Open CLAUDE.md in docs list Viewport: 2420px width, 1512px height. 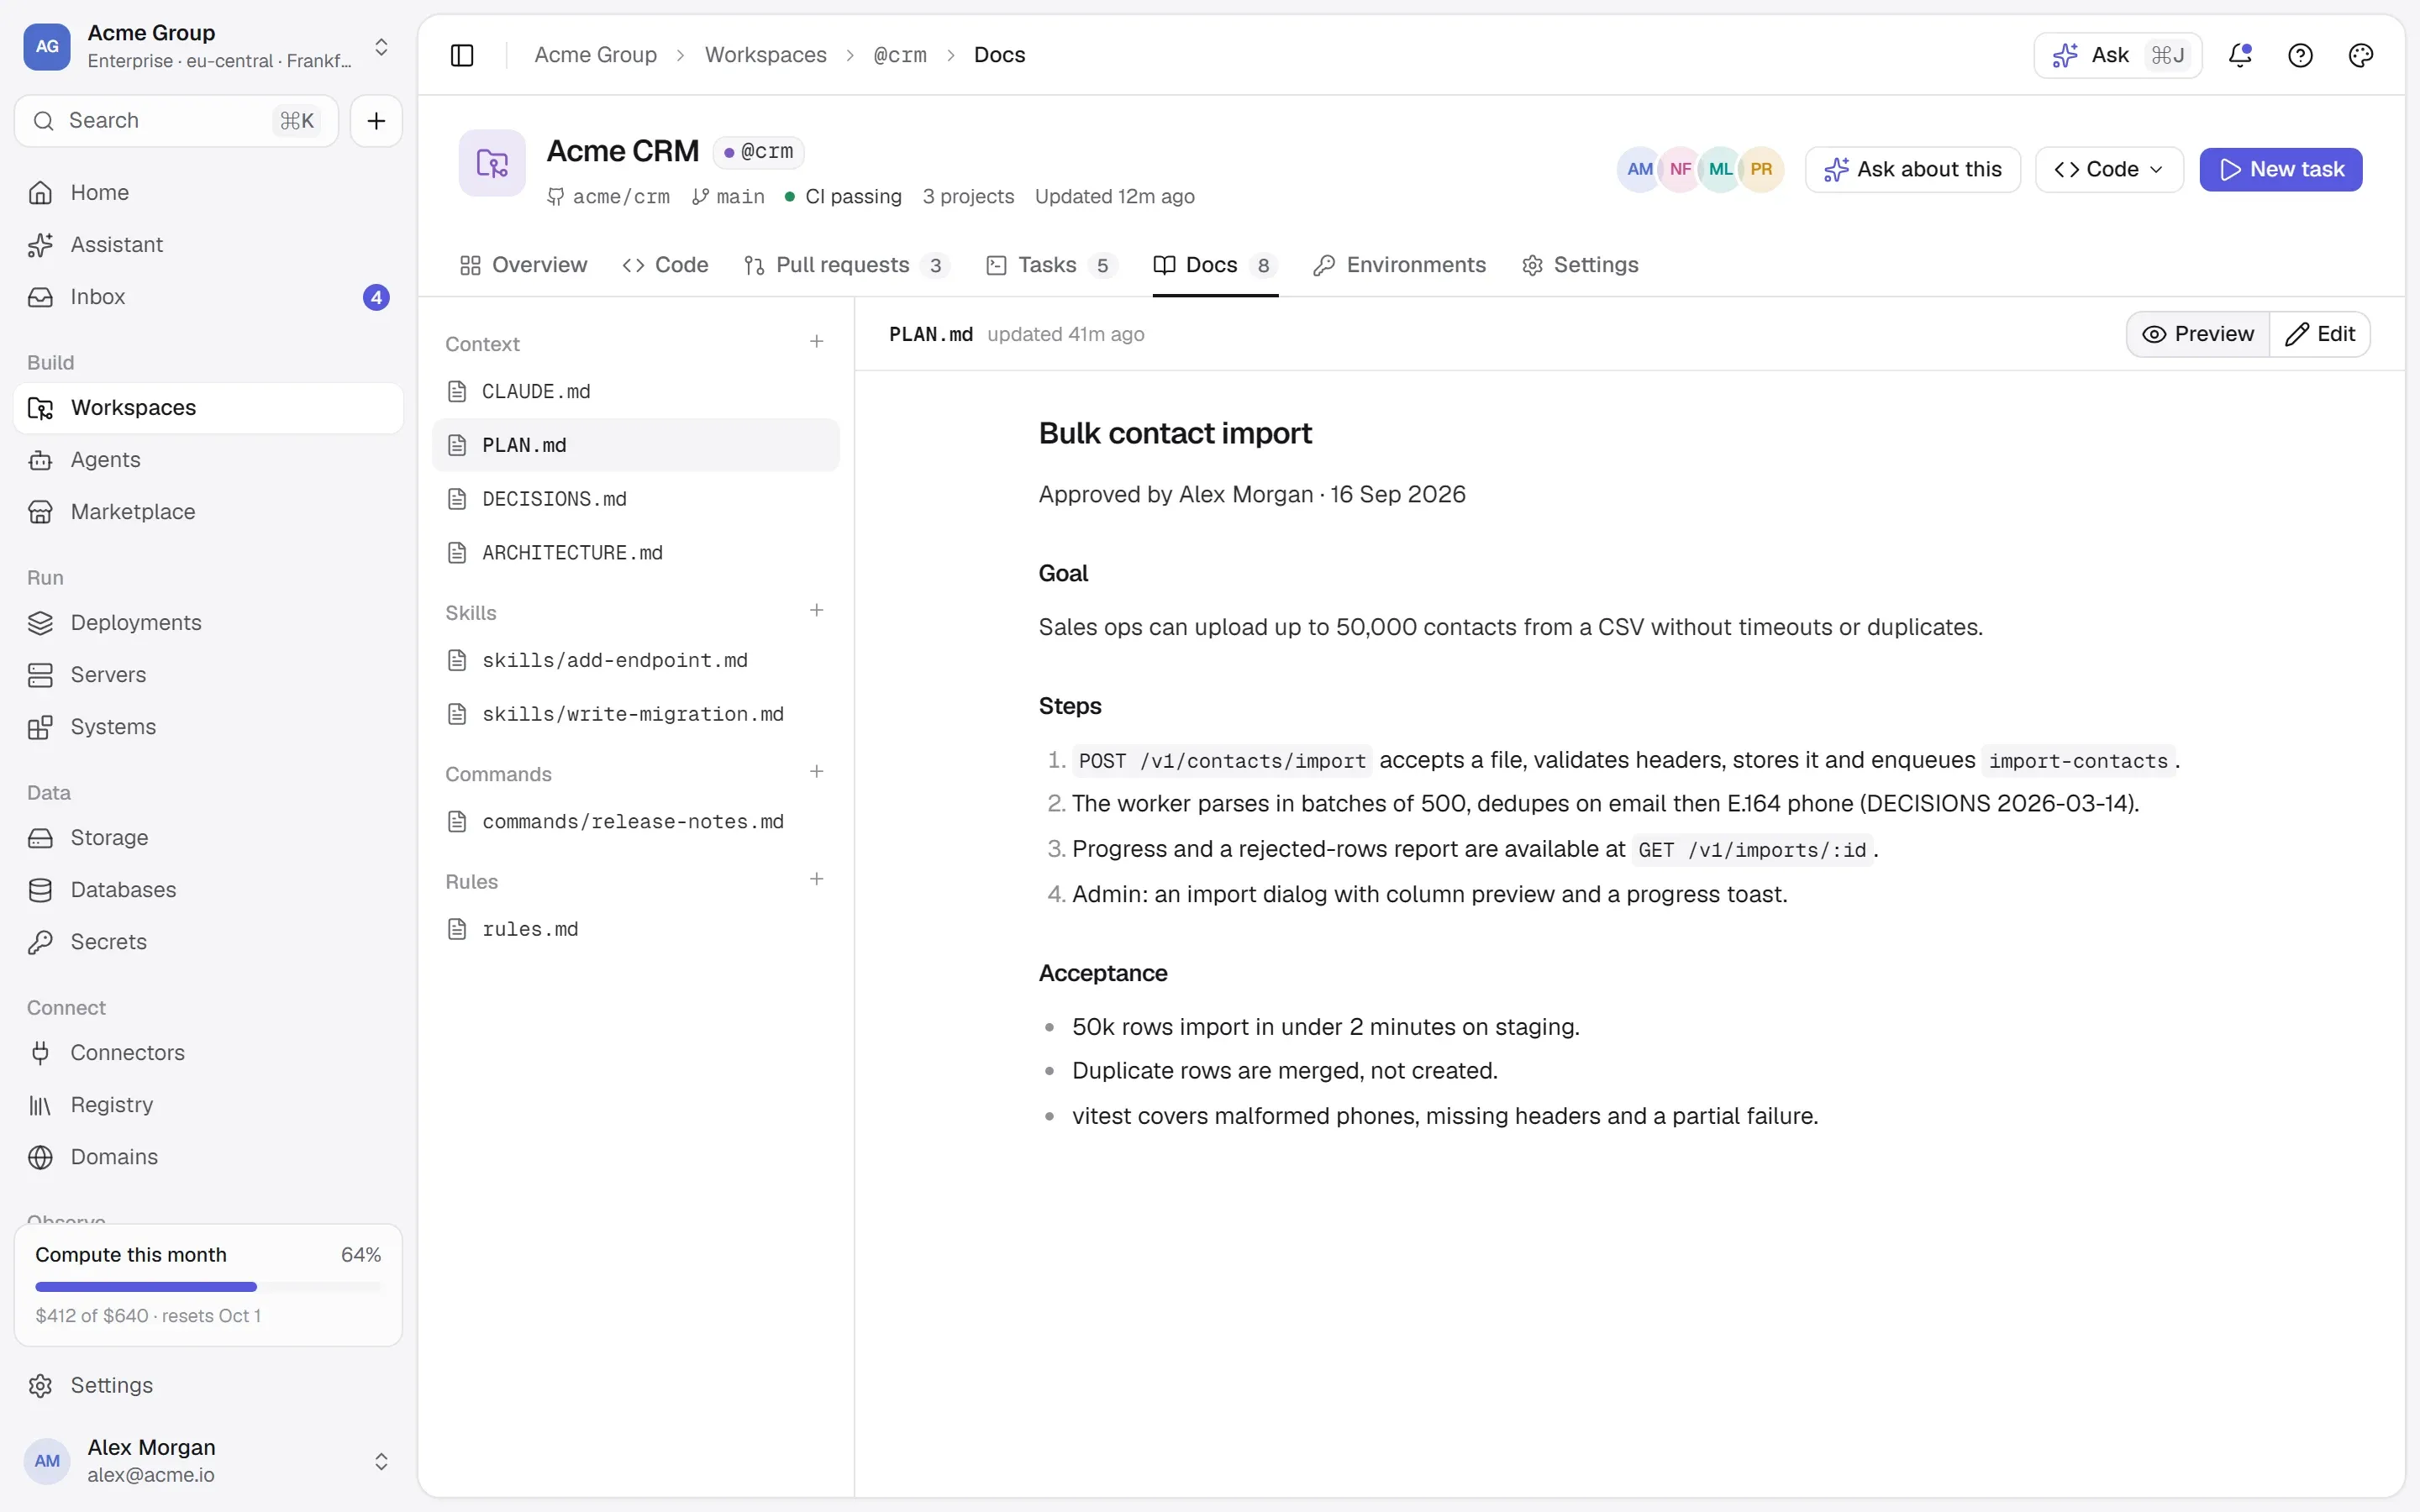click(635, 391)
